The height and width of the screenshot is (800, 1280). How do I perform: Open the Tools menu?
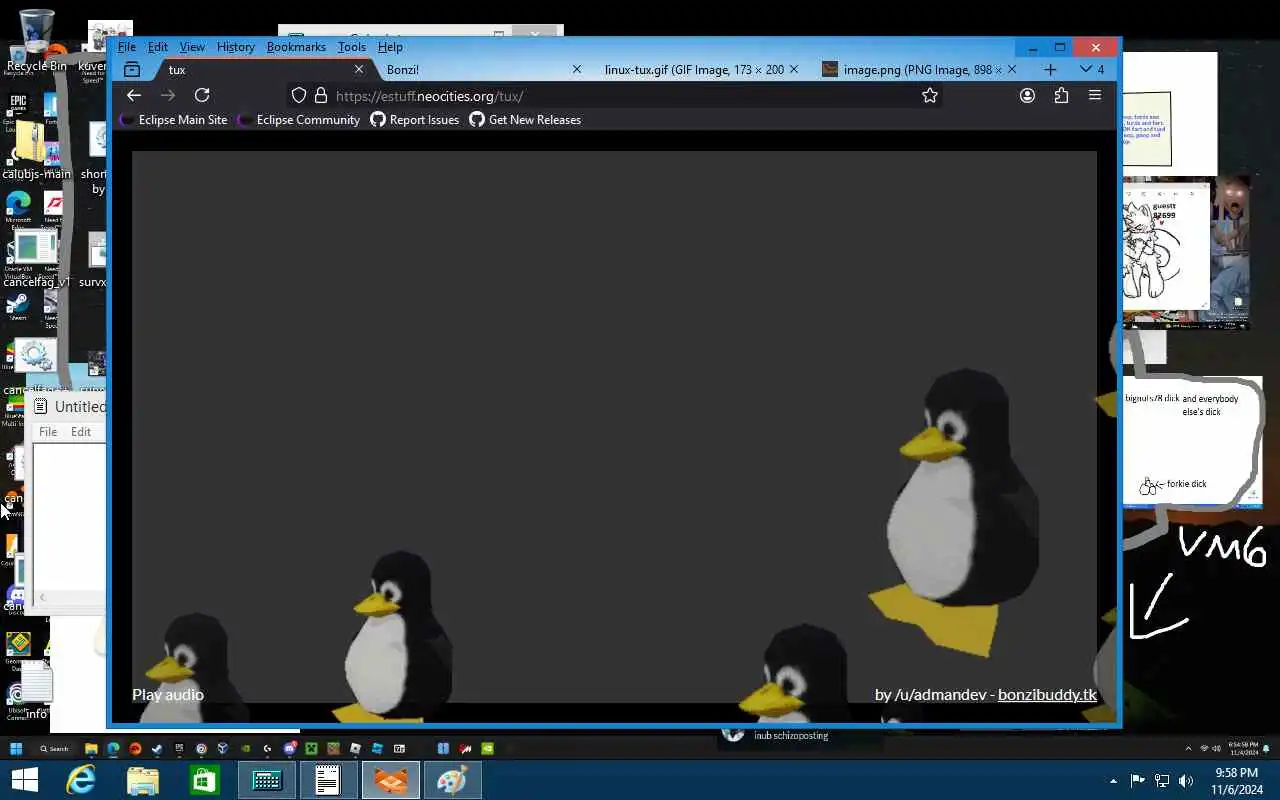pyautogui.click(x=351, y=47)
